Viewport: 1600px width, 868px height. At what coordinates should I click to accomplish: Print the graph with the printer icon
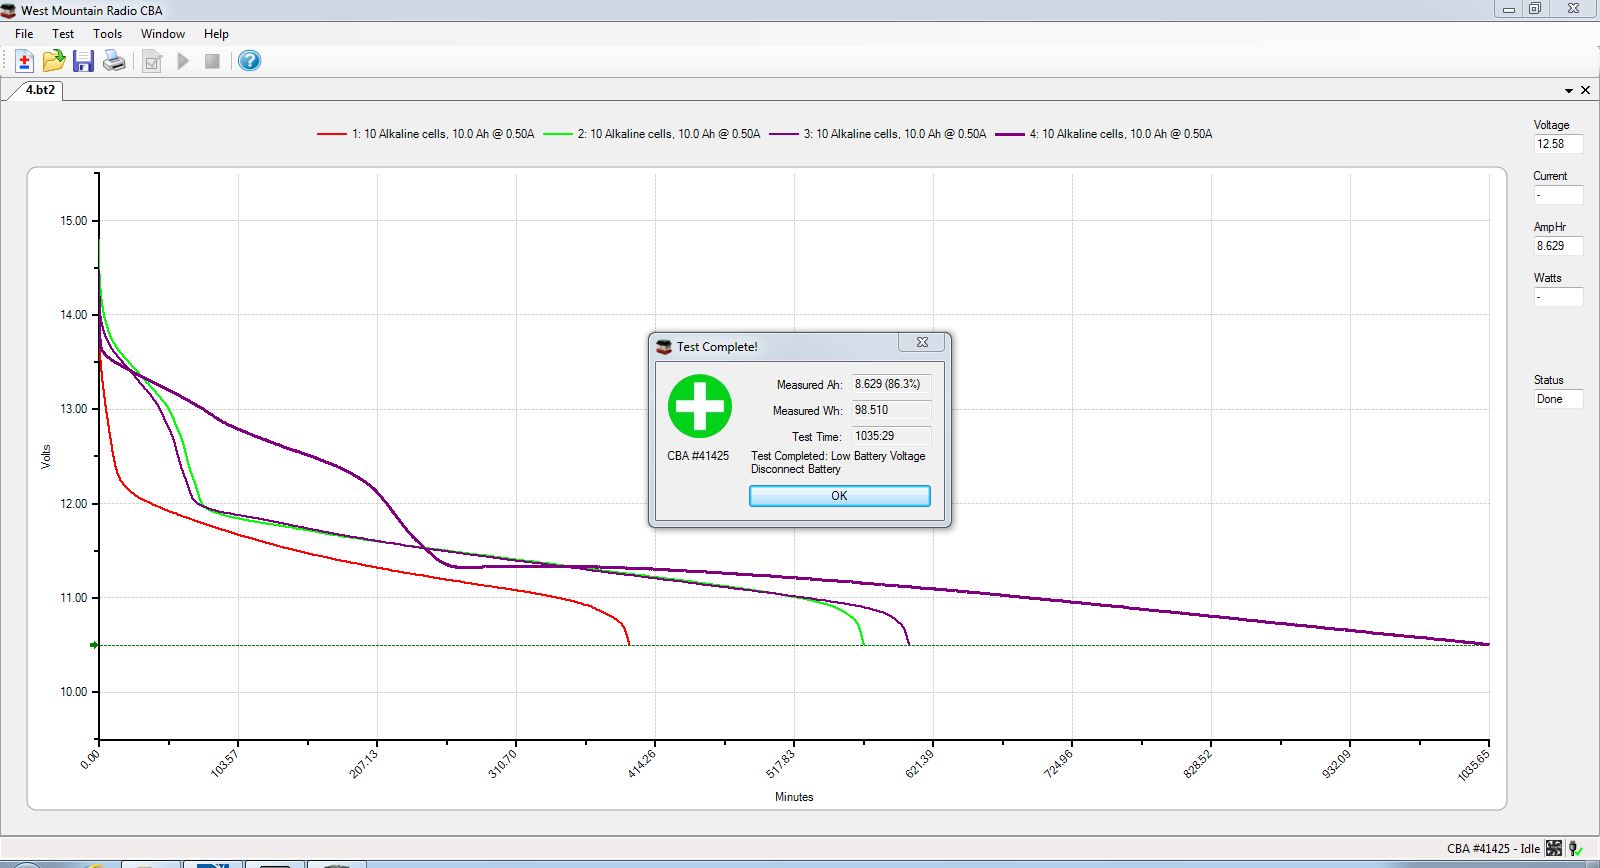coord(115,62)
